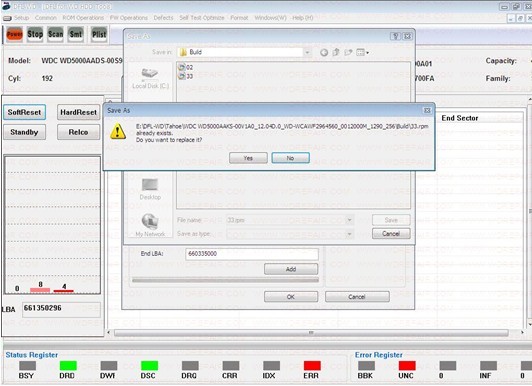This screenshot has width=532, height=386.
Task: Click the CRR status indicator
Action: point(231,365)
